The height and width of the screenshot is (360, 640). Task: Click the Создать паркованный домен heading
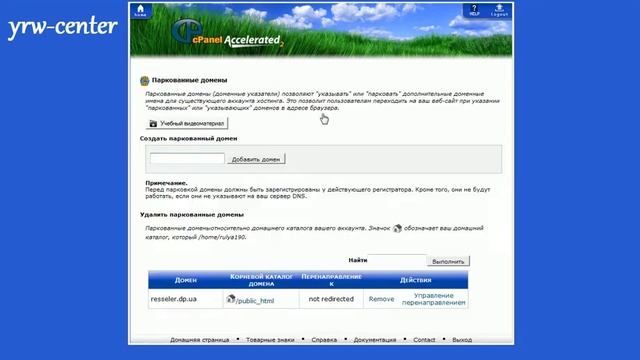click(189, 138)
